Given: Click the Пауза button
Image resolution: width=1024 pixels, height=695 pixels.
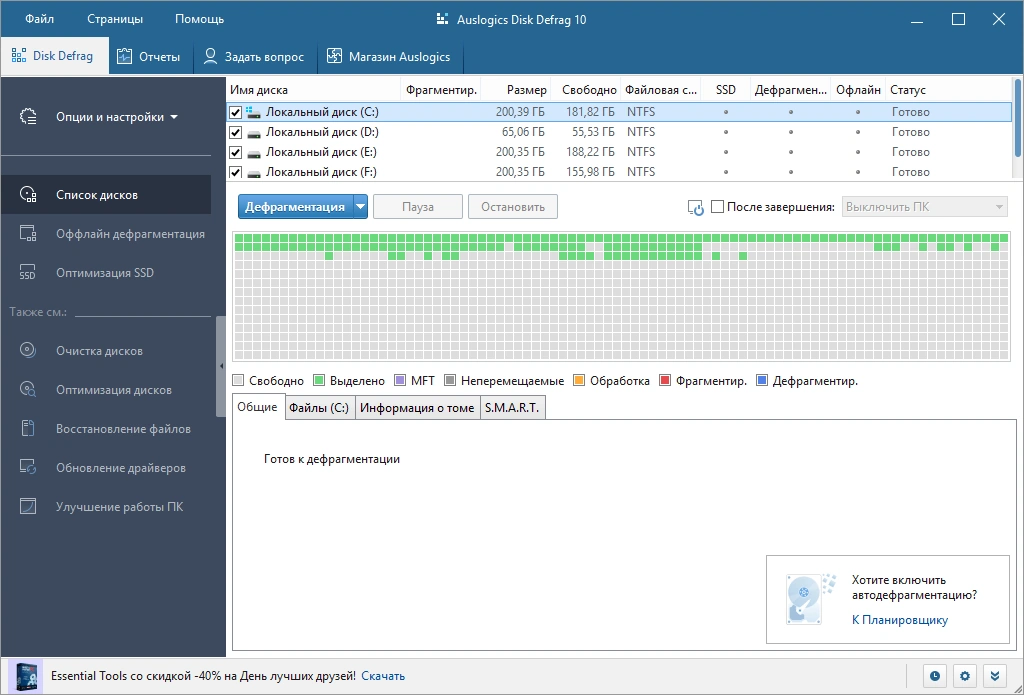Looking at the screenshot, I should 418,207.
